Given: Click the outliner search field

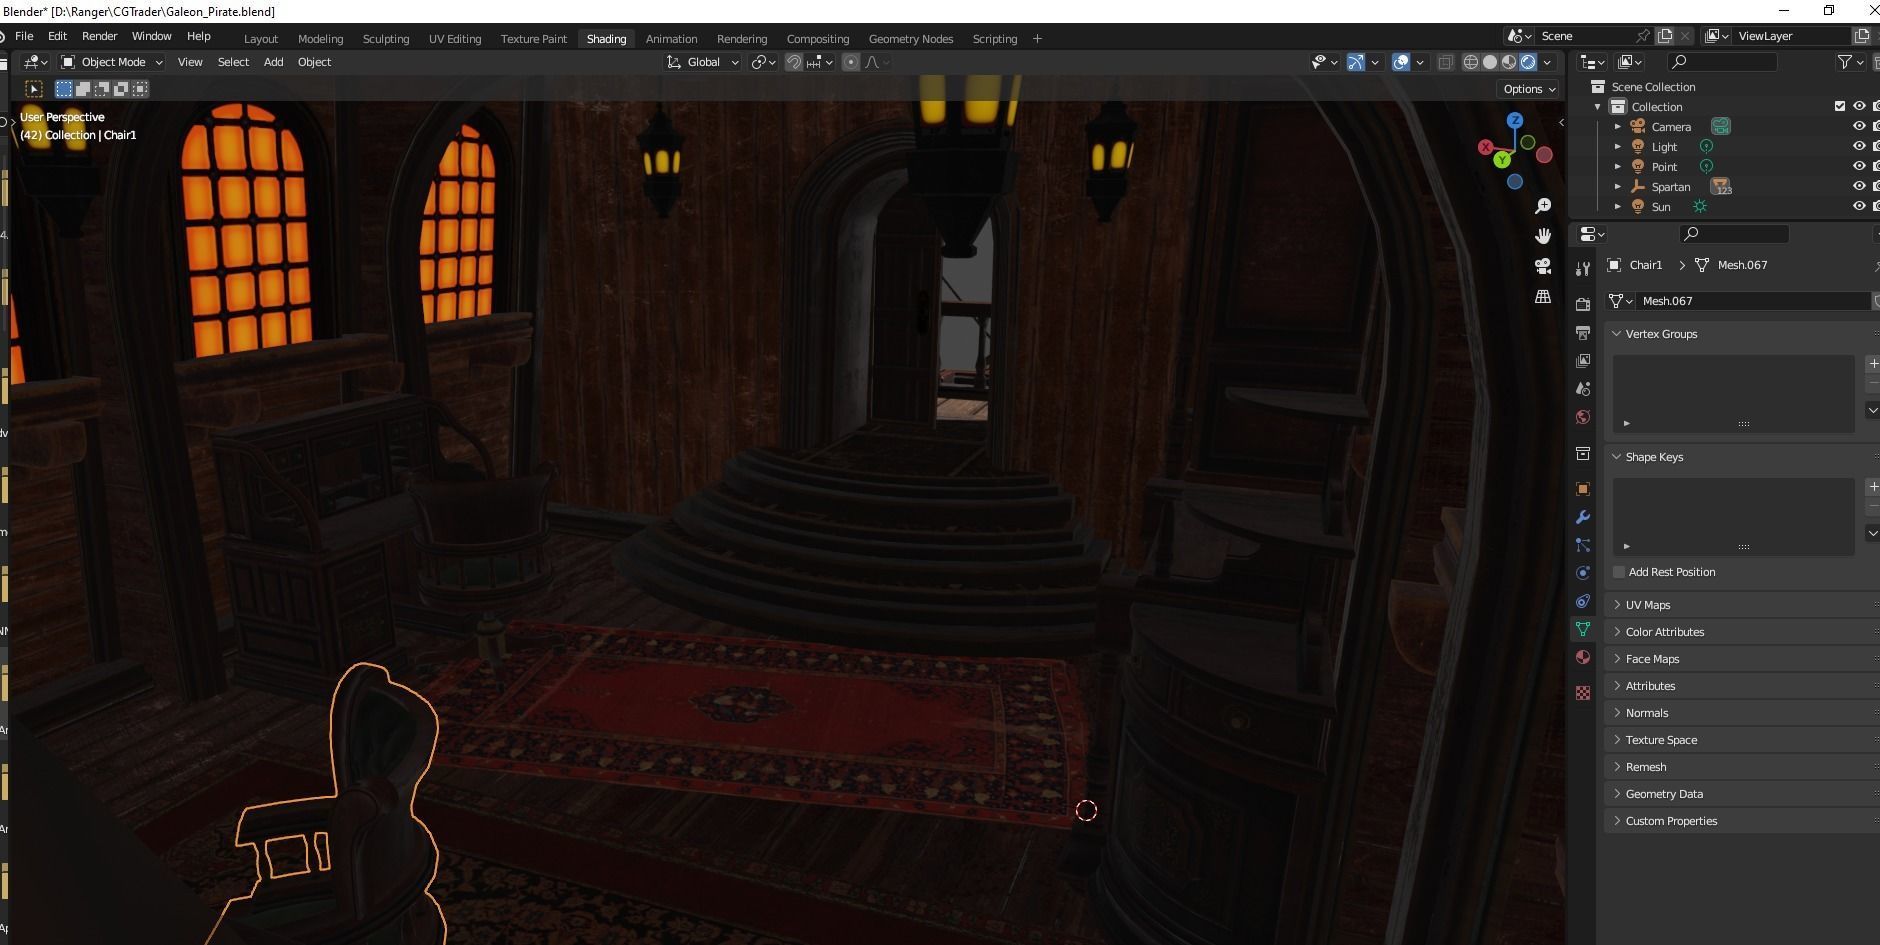Looking at the screenshot, I should point(1722,62).
